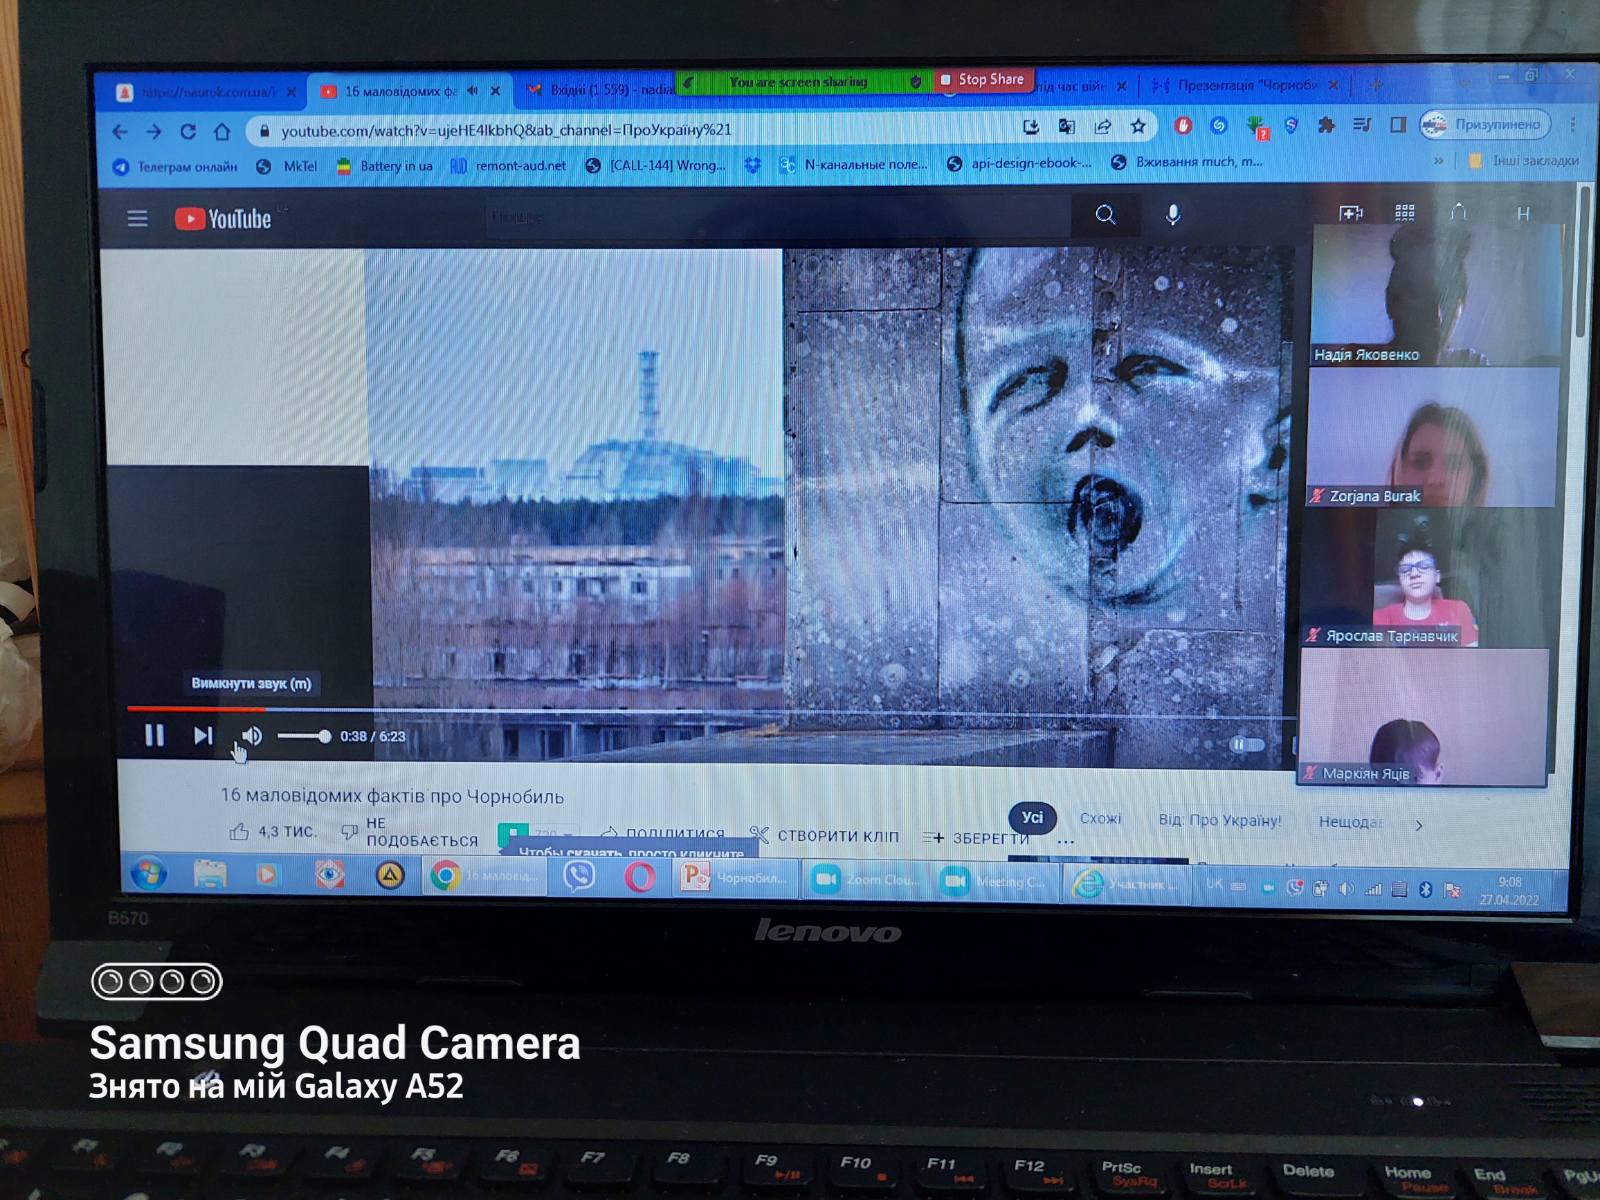Activate YouTube voice search microphone
Viewport: 1600px width, 1200px height.
tap(1173, 214)
